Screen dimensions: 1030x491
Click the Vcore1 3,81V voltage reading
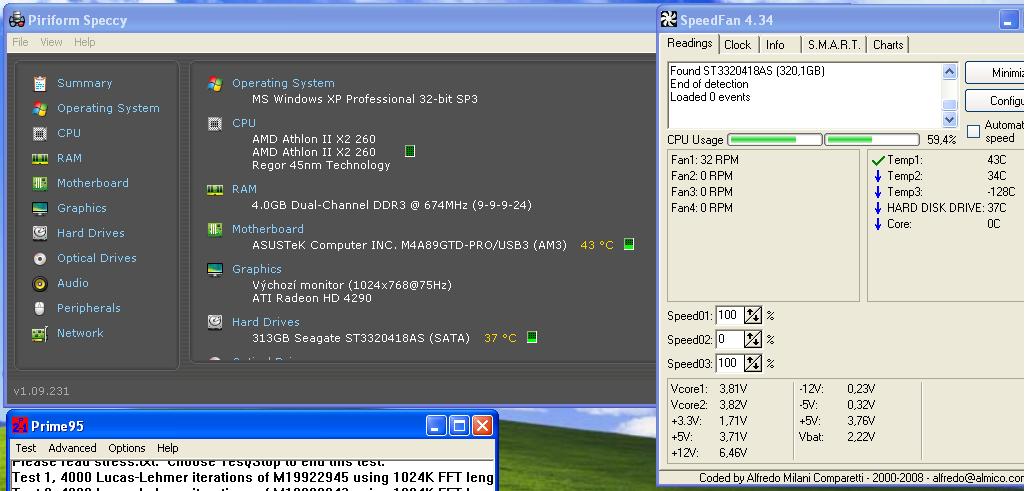click(709, 389)
